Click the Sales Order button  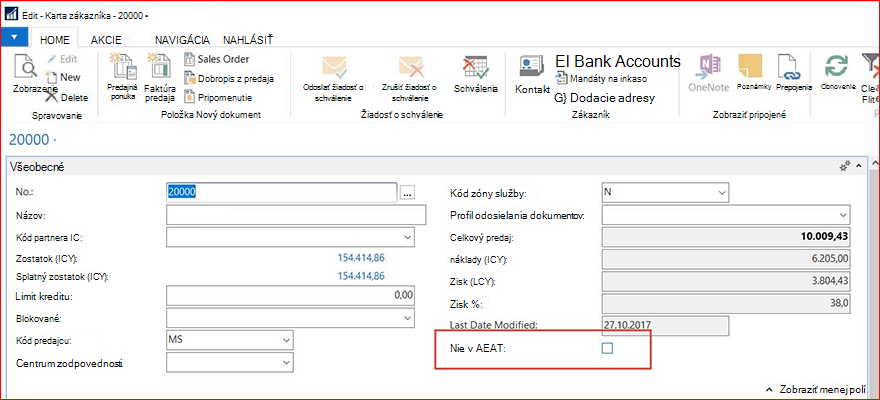coord(217,59)
